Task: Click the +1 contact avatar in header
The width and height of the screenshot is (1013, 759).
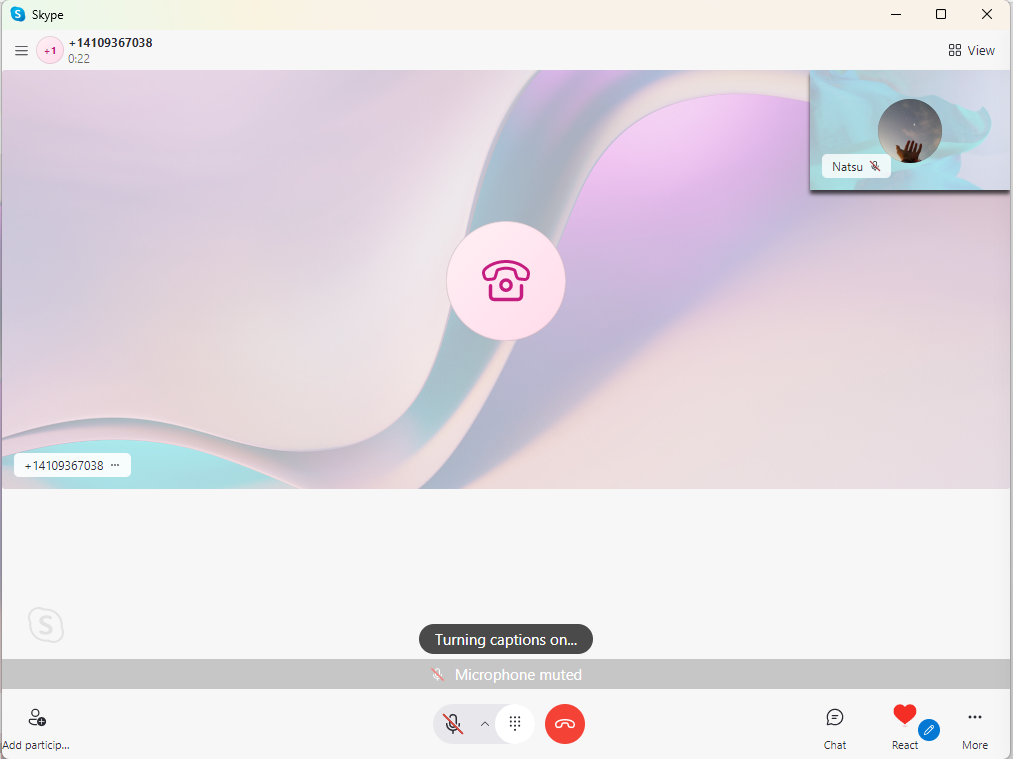Action: [50, 50]
